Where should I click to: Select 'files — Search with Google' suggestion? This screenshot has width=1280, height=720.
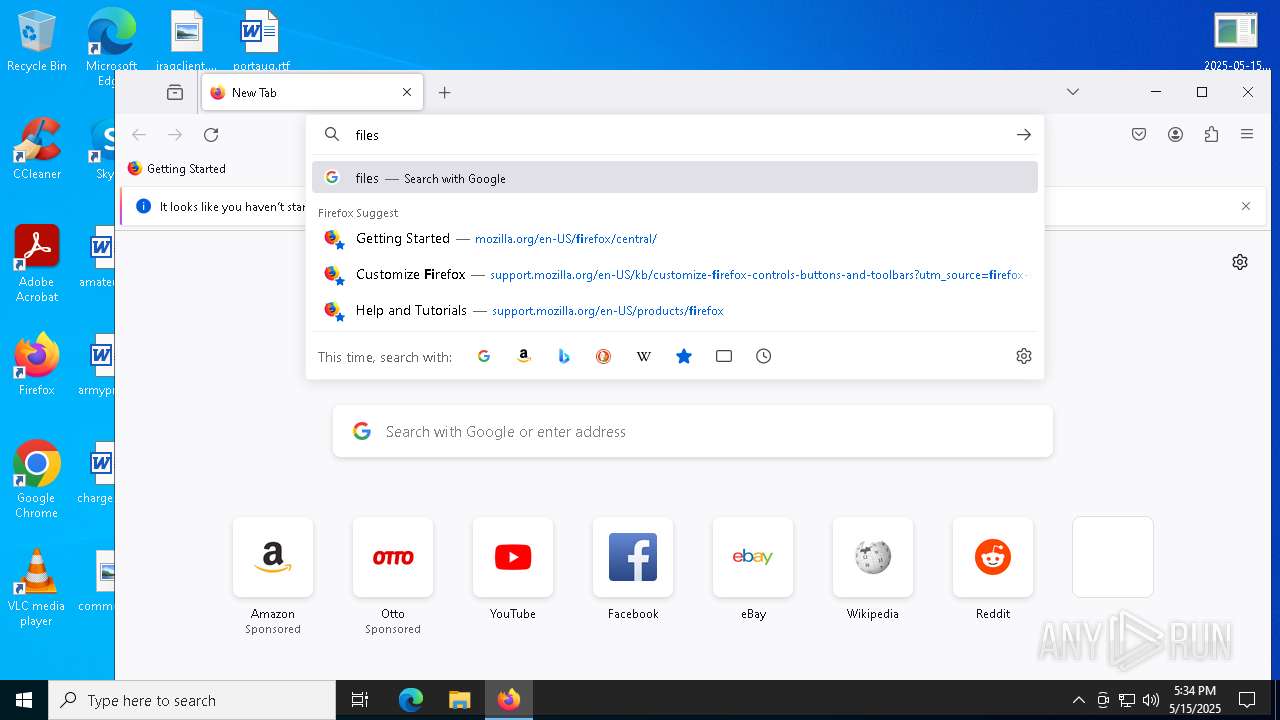[675, 178]
